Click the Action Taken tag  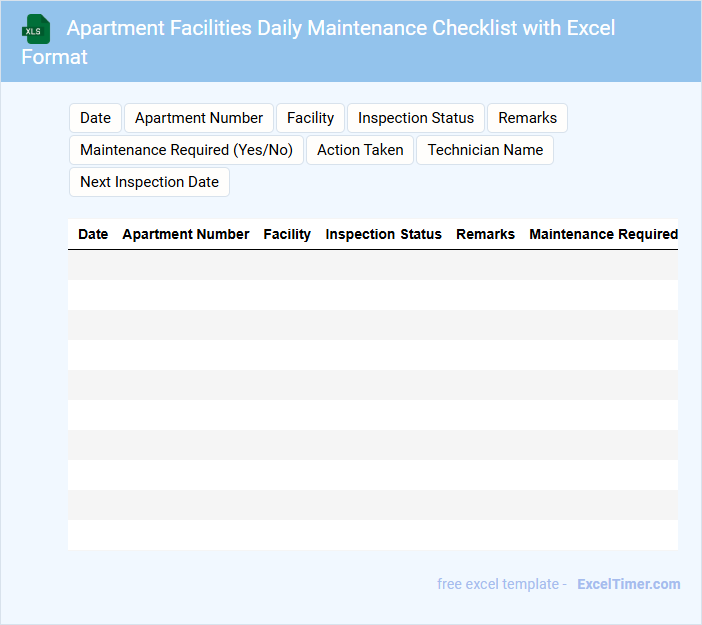tap(360, 150)
